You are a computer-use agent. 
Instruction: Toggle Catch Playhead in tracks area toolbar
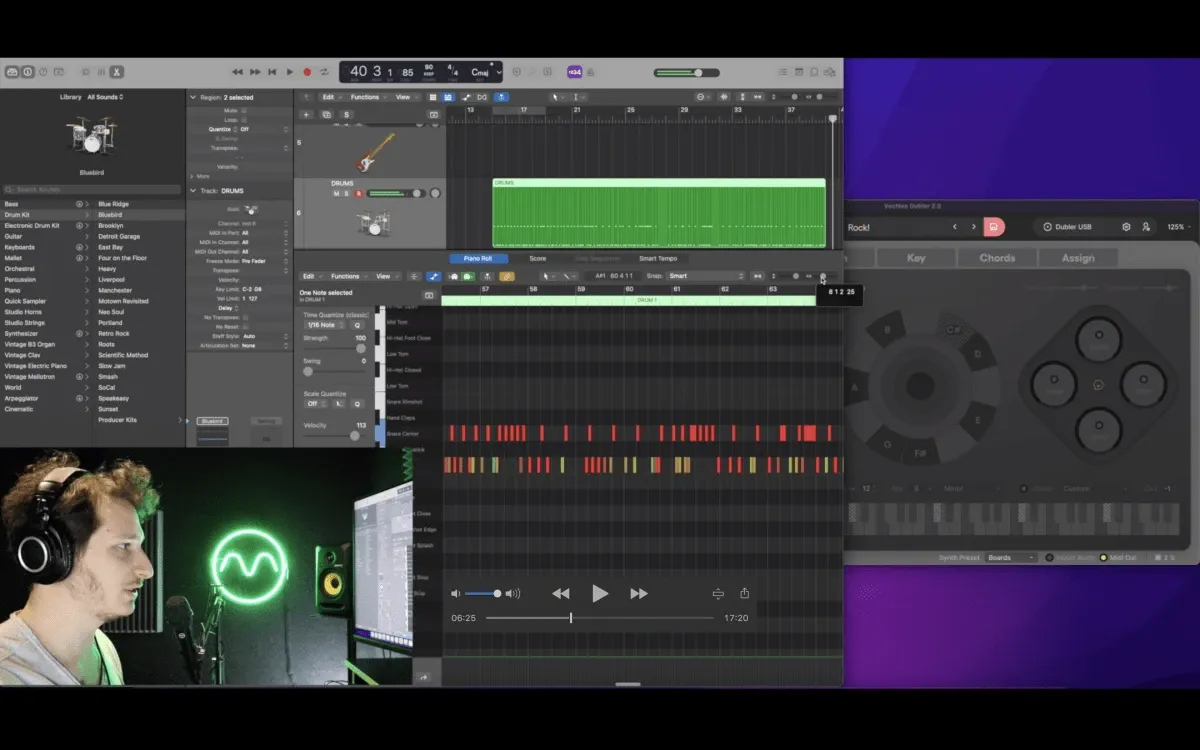pyautogui.click(x=501, y=97)
